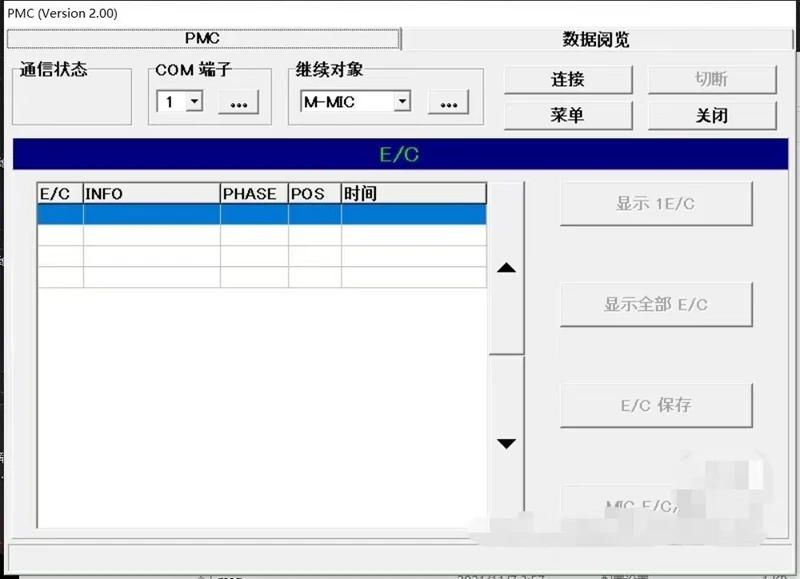
Task: Click the 连接 connect button
Action: click(x=568, y=80)
